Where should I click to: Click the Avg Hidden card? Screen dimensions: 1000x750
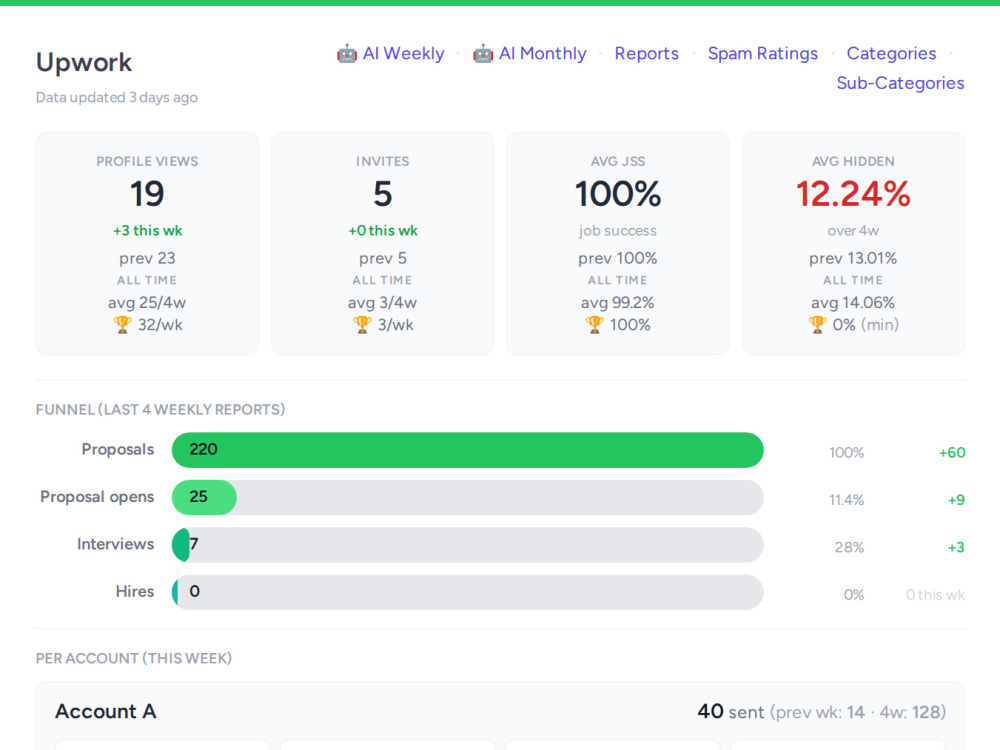click(853, 244)
